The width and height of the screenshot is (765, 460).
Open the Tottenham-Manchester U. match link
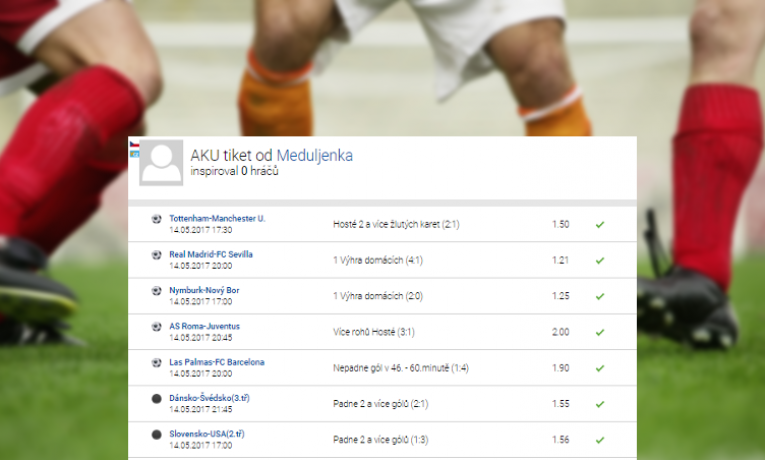[217, 219]
